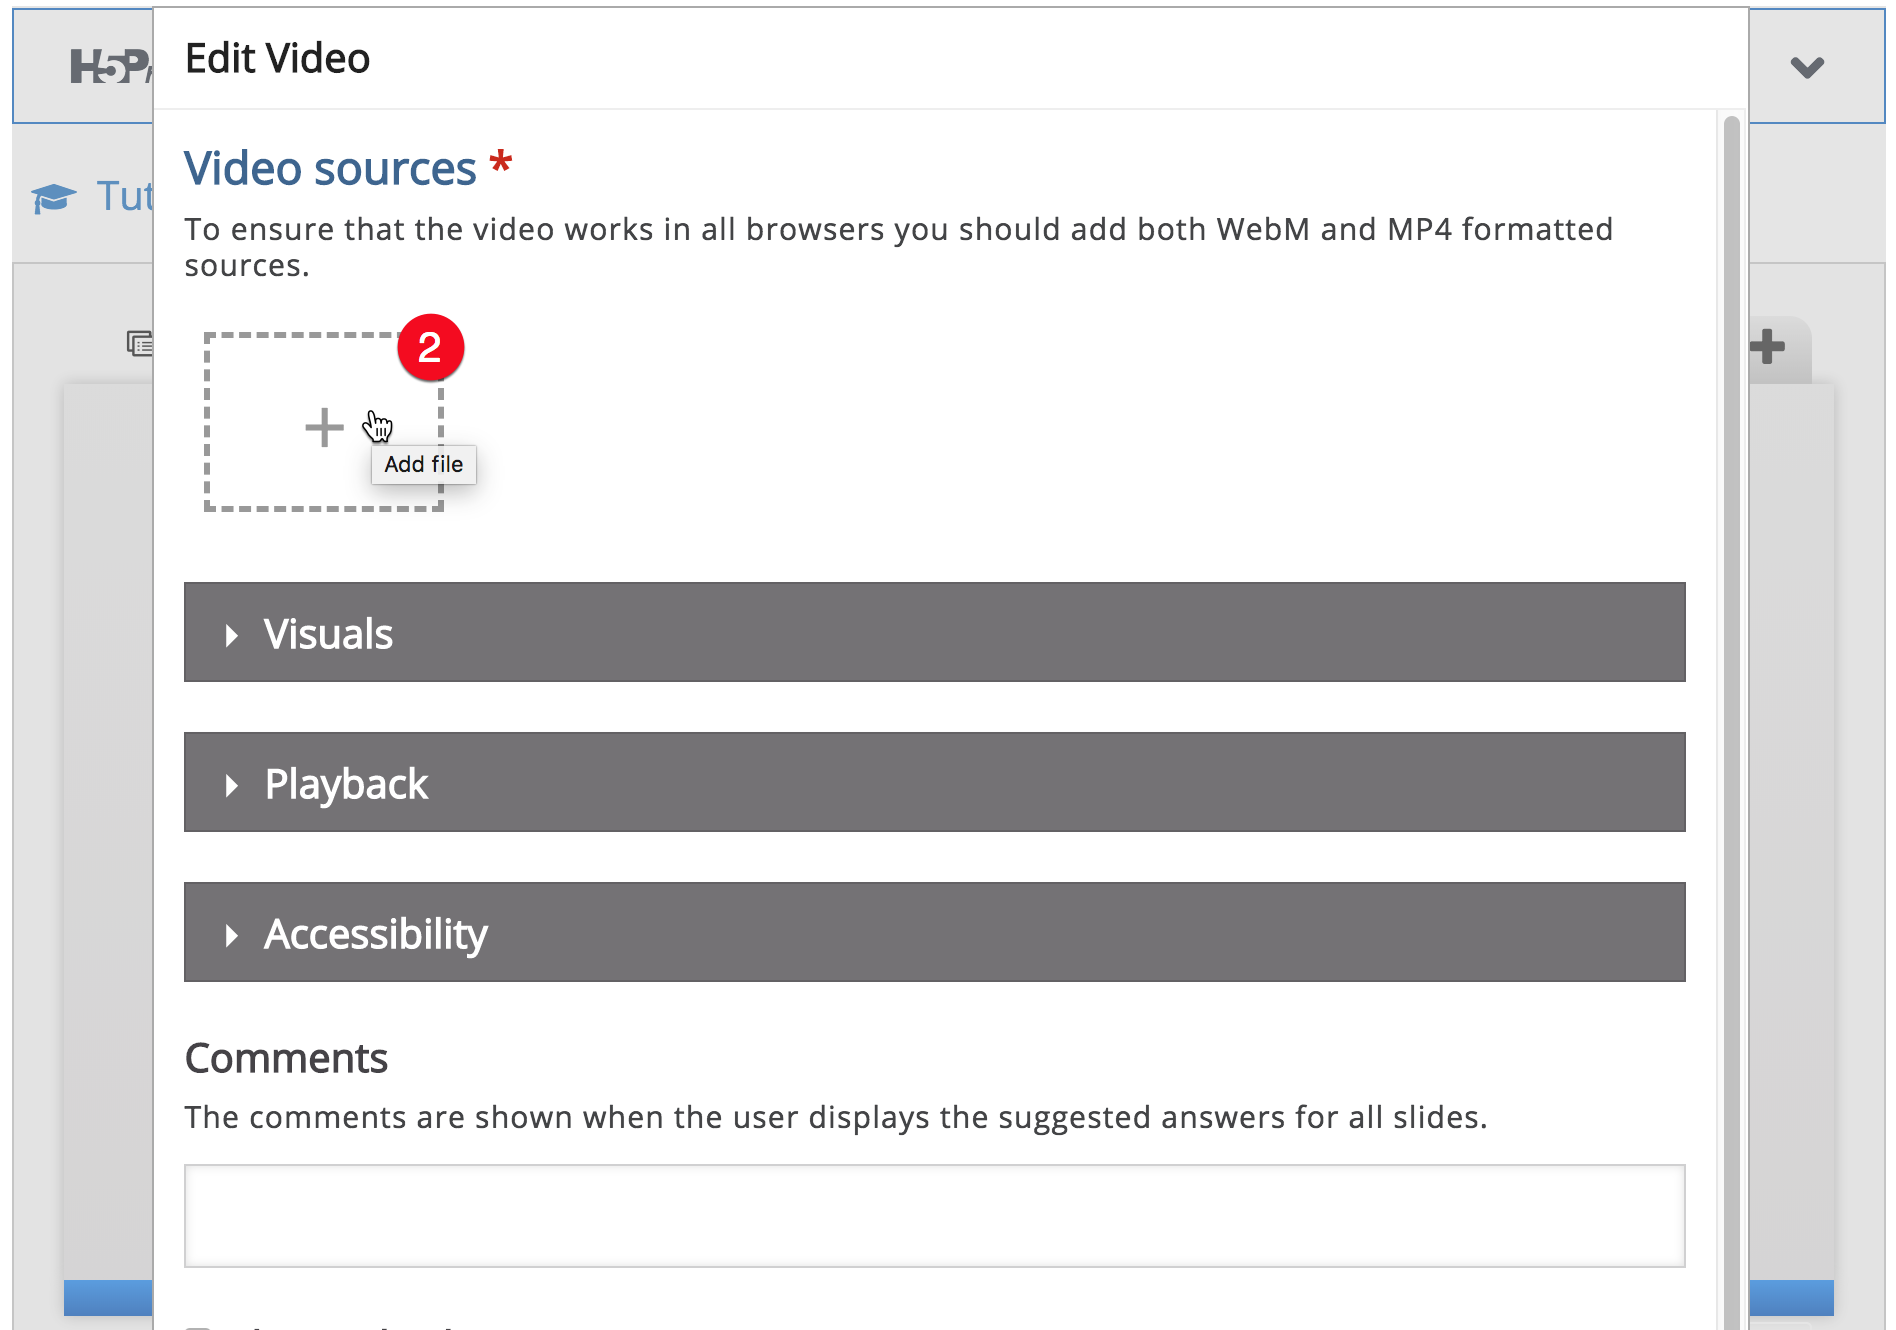Click the plus tab icon at the right edge

(x=1768, y=347)
